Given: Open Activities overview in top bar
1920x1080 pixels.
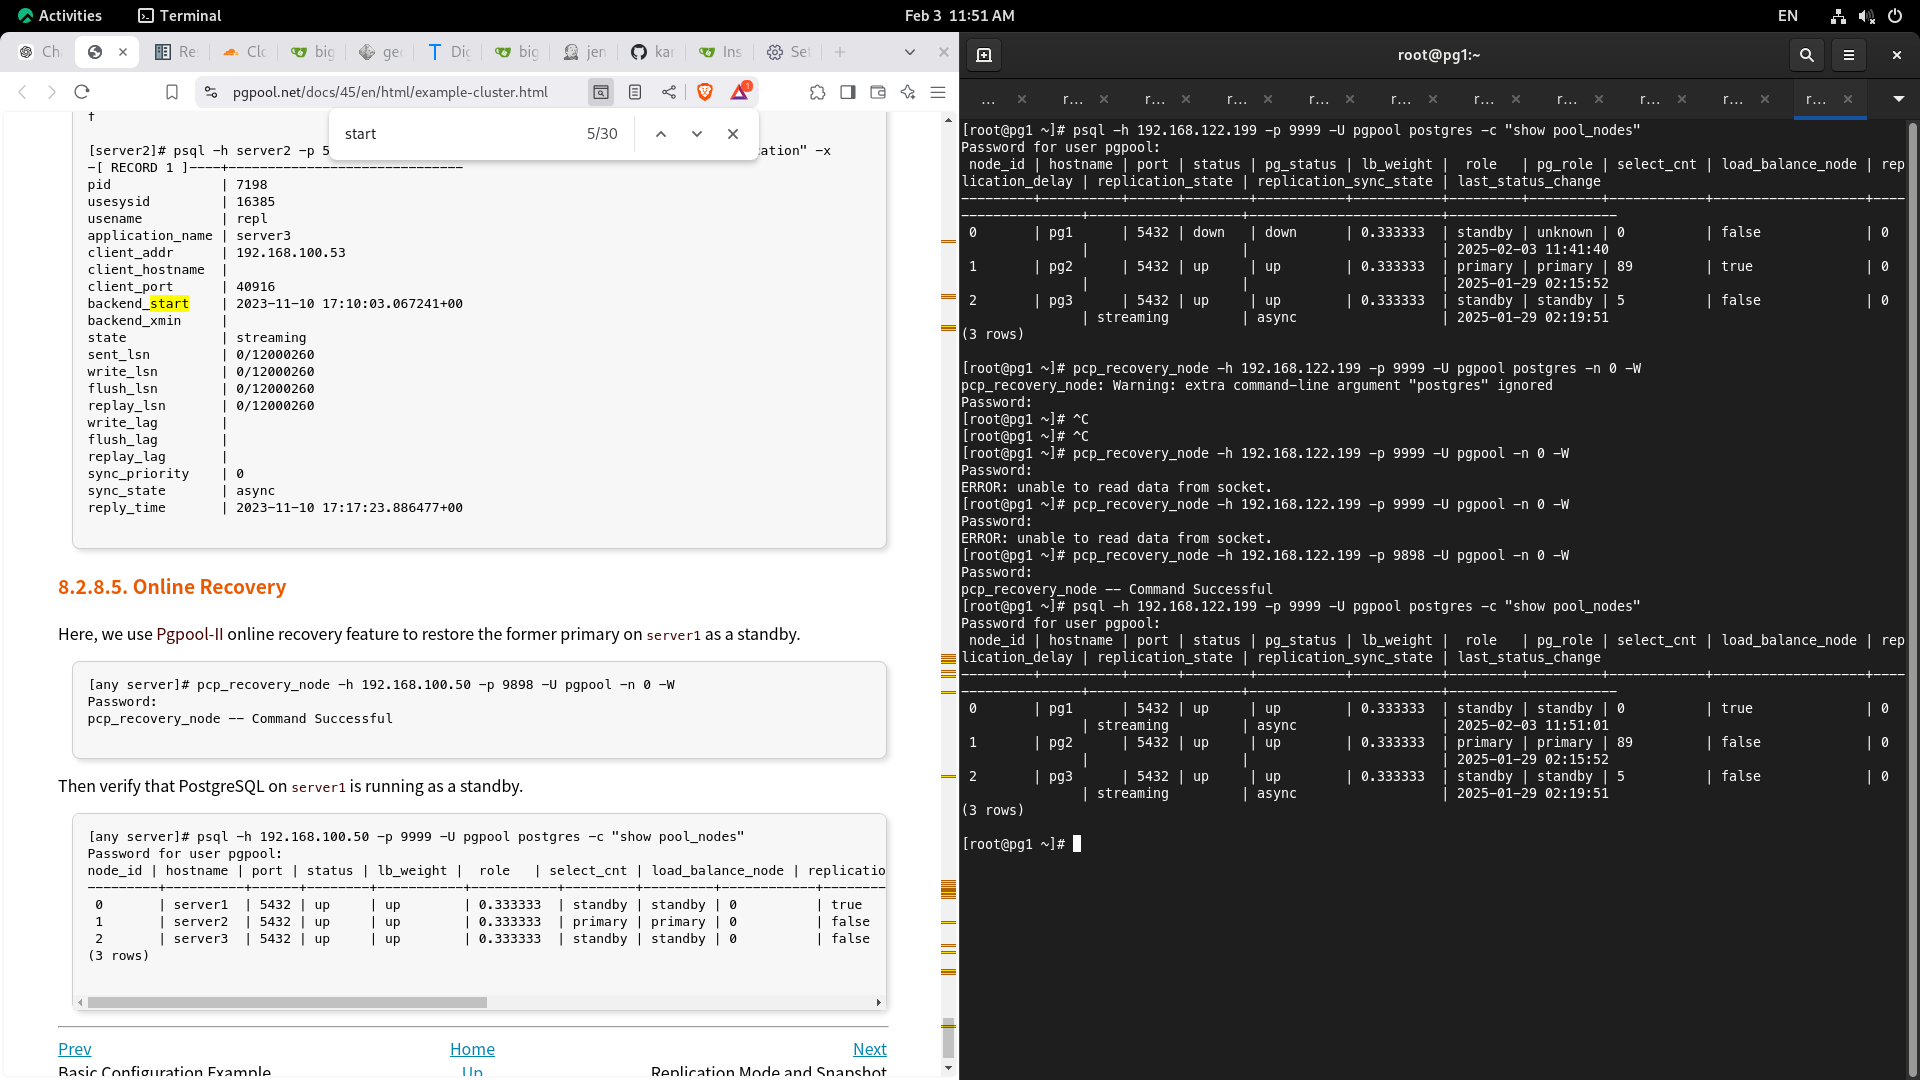Looking at the screenshot, I should tap(60, 15).
